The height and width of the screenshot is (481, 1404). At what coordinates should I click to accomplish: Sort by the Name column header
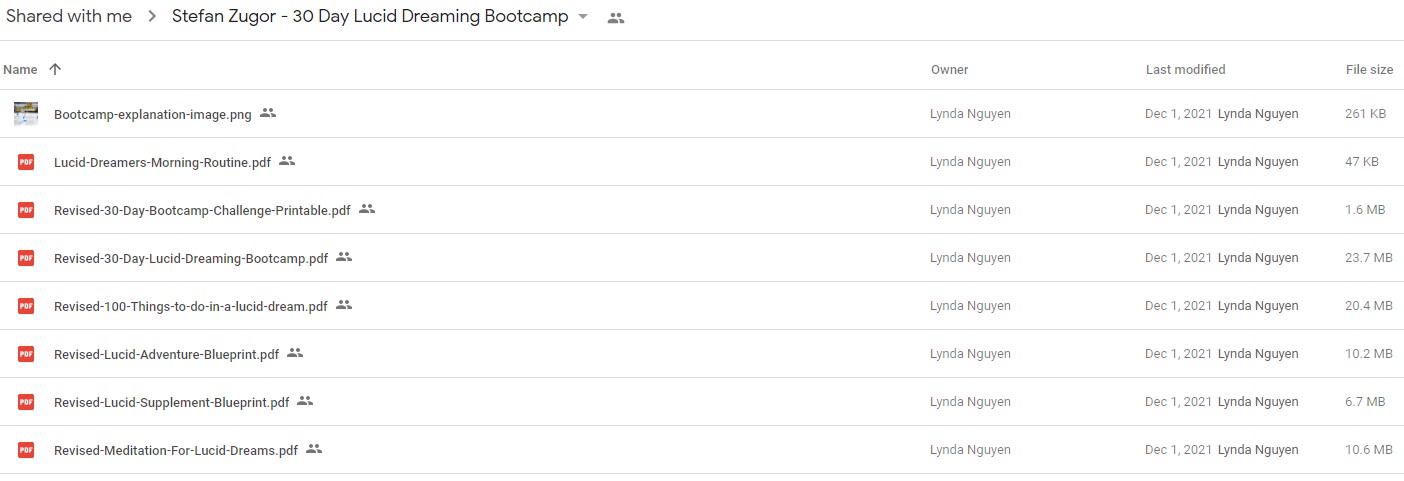(x=20, y=70)
